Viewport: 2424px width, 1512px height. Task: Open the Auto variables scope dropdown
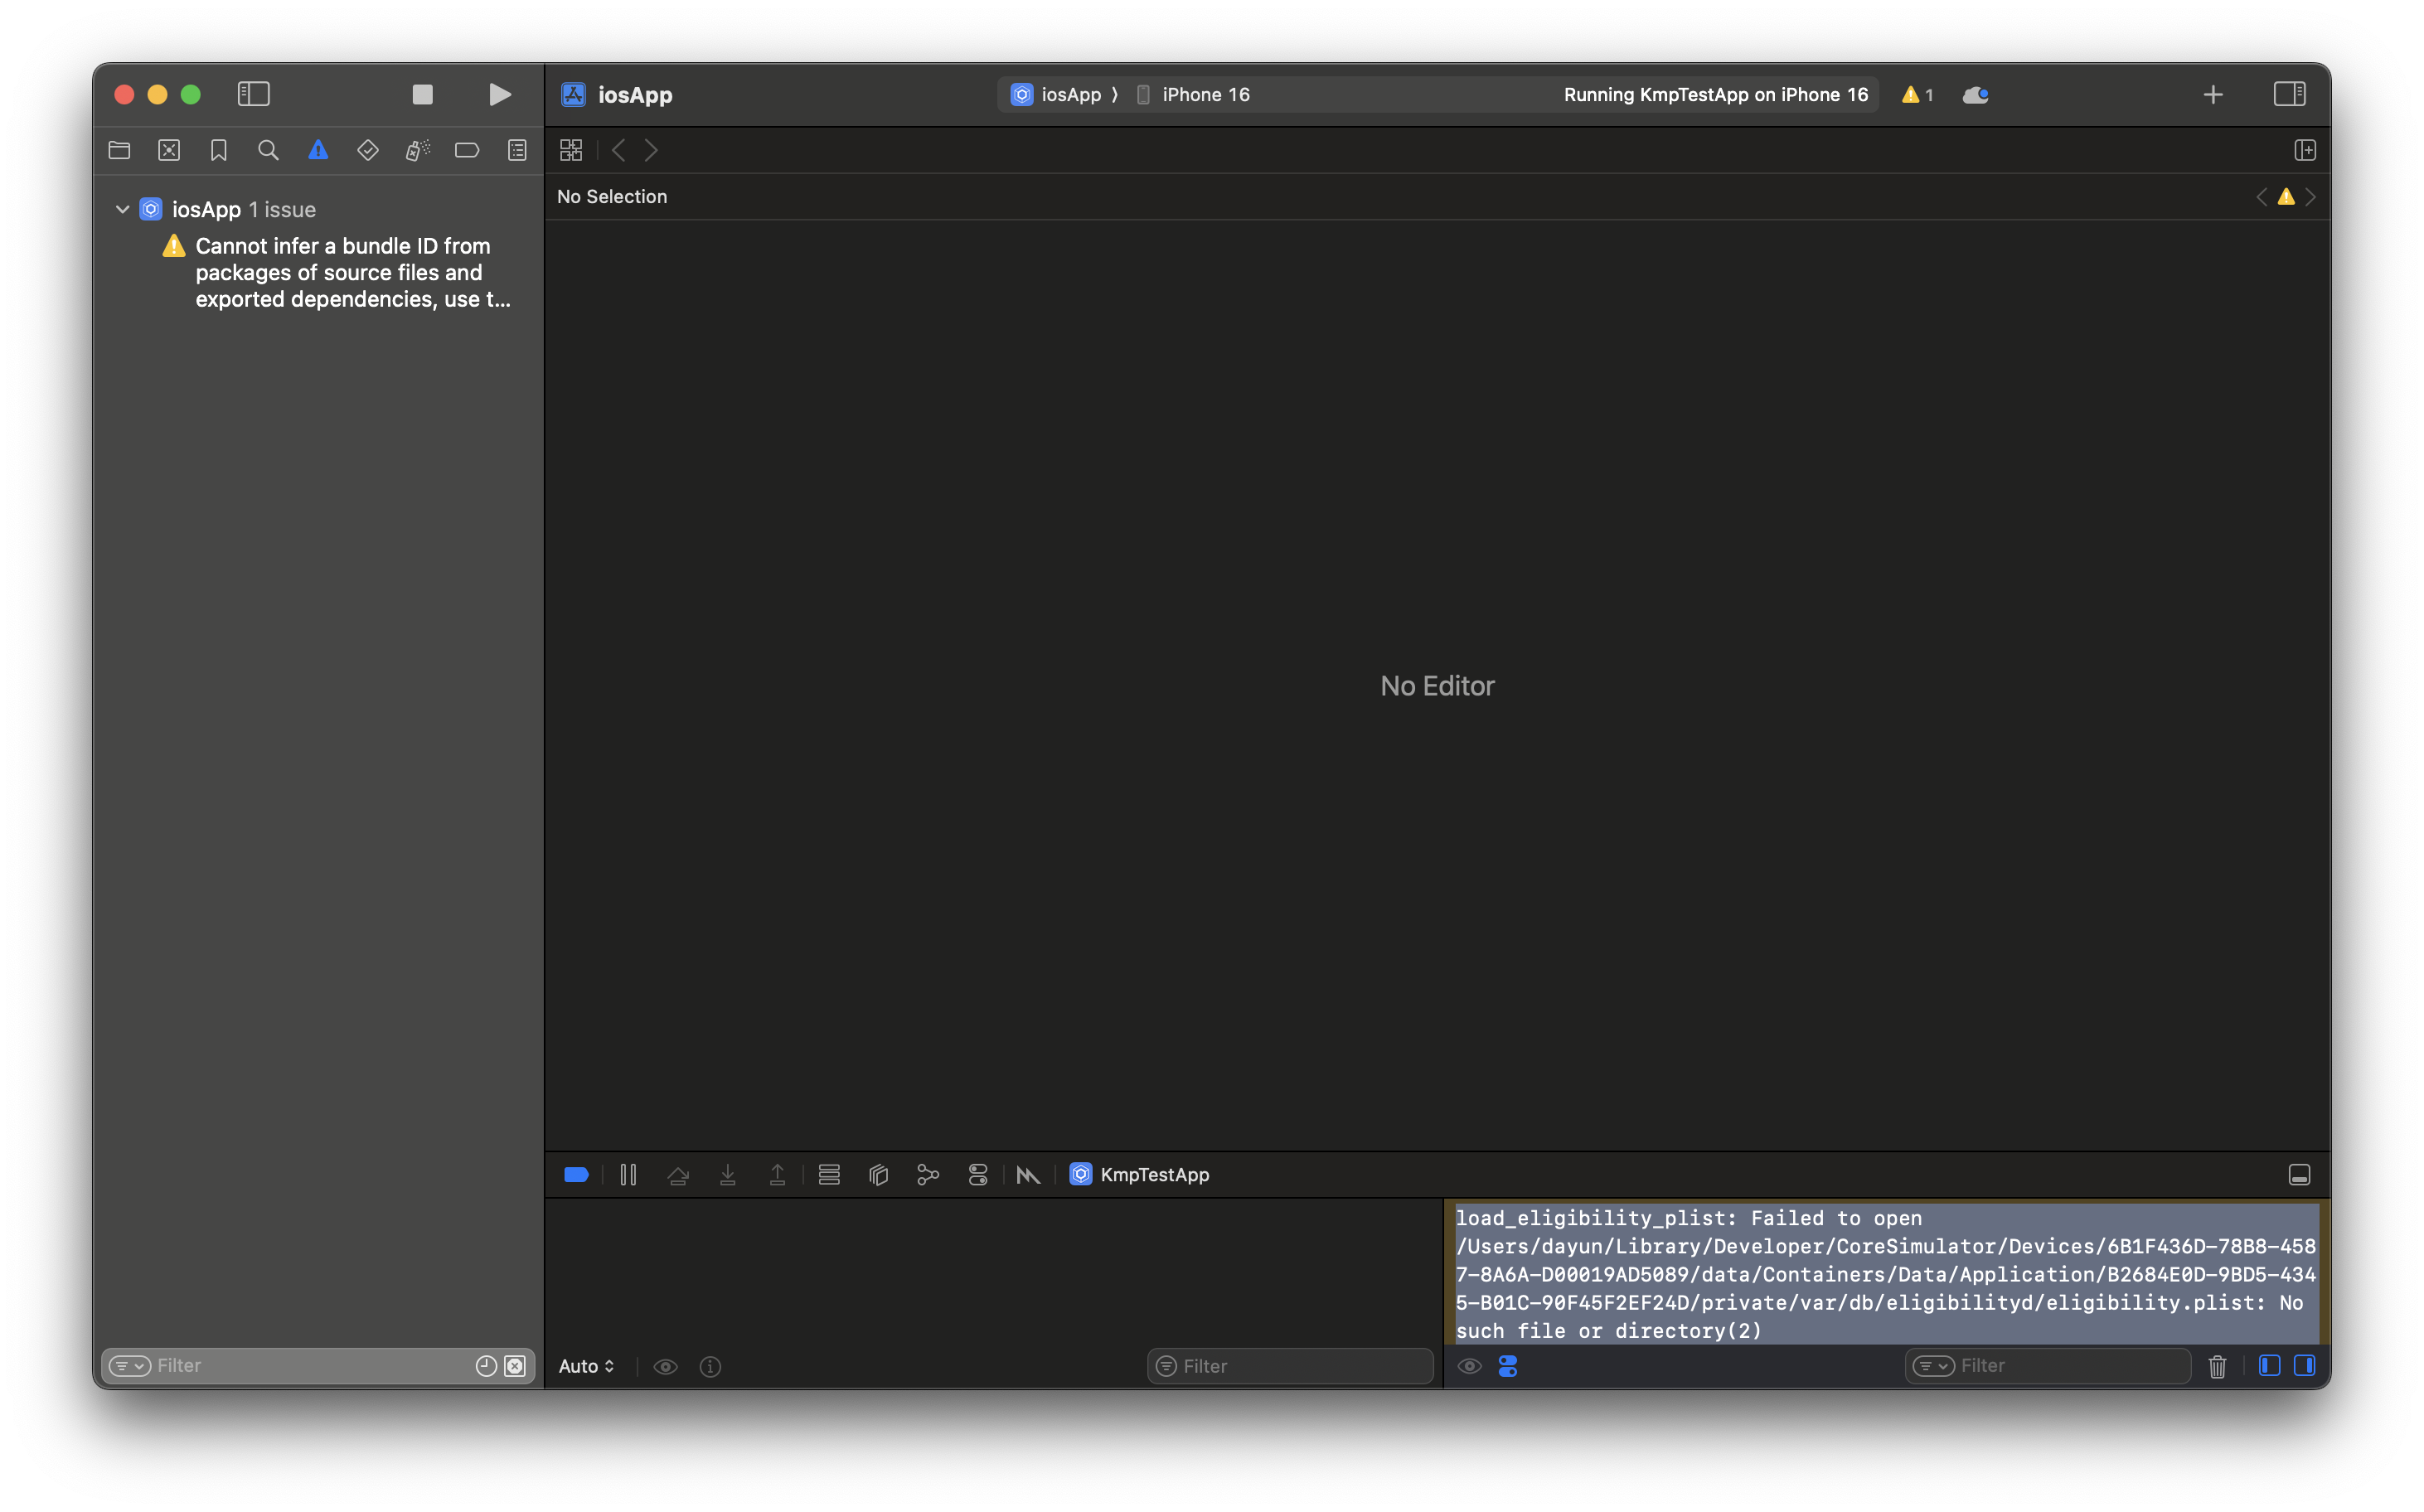(x=586, y=1366)
